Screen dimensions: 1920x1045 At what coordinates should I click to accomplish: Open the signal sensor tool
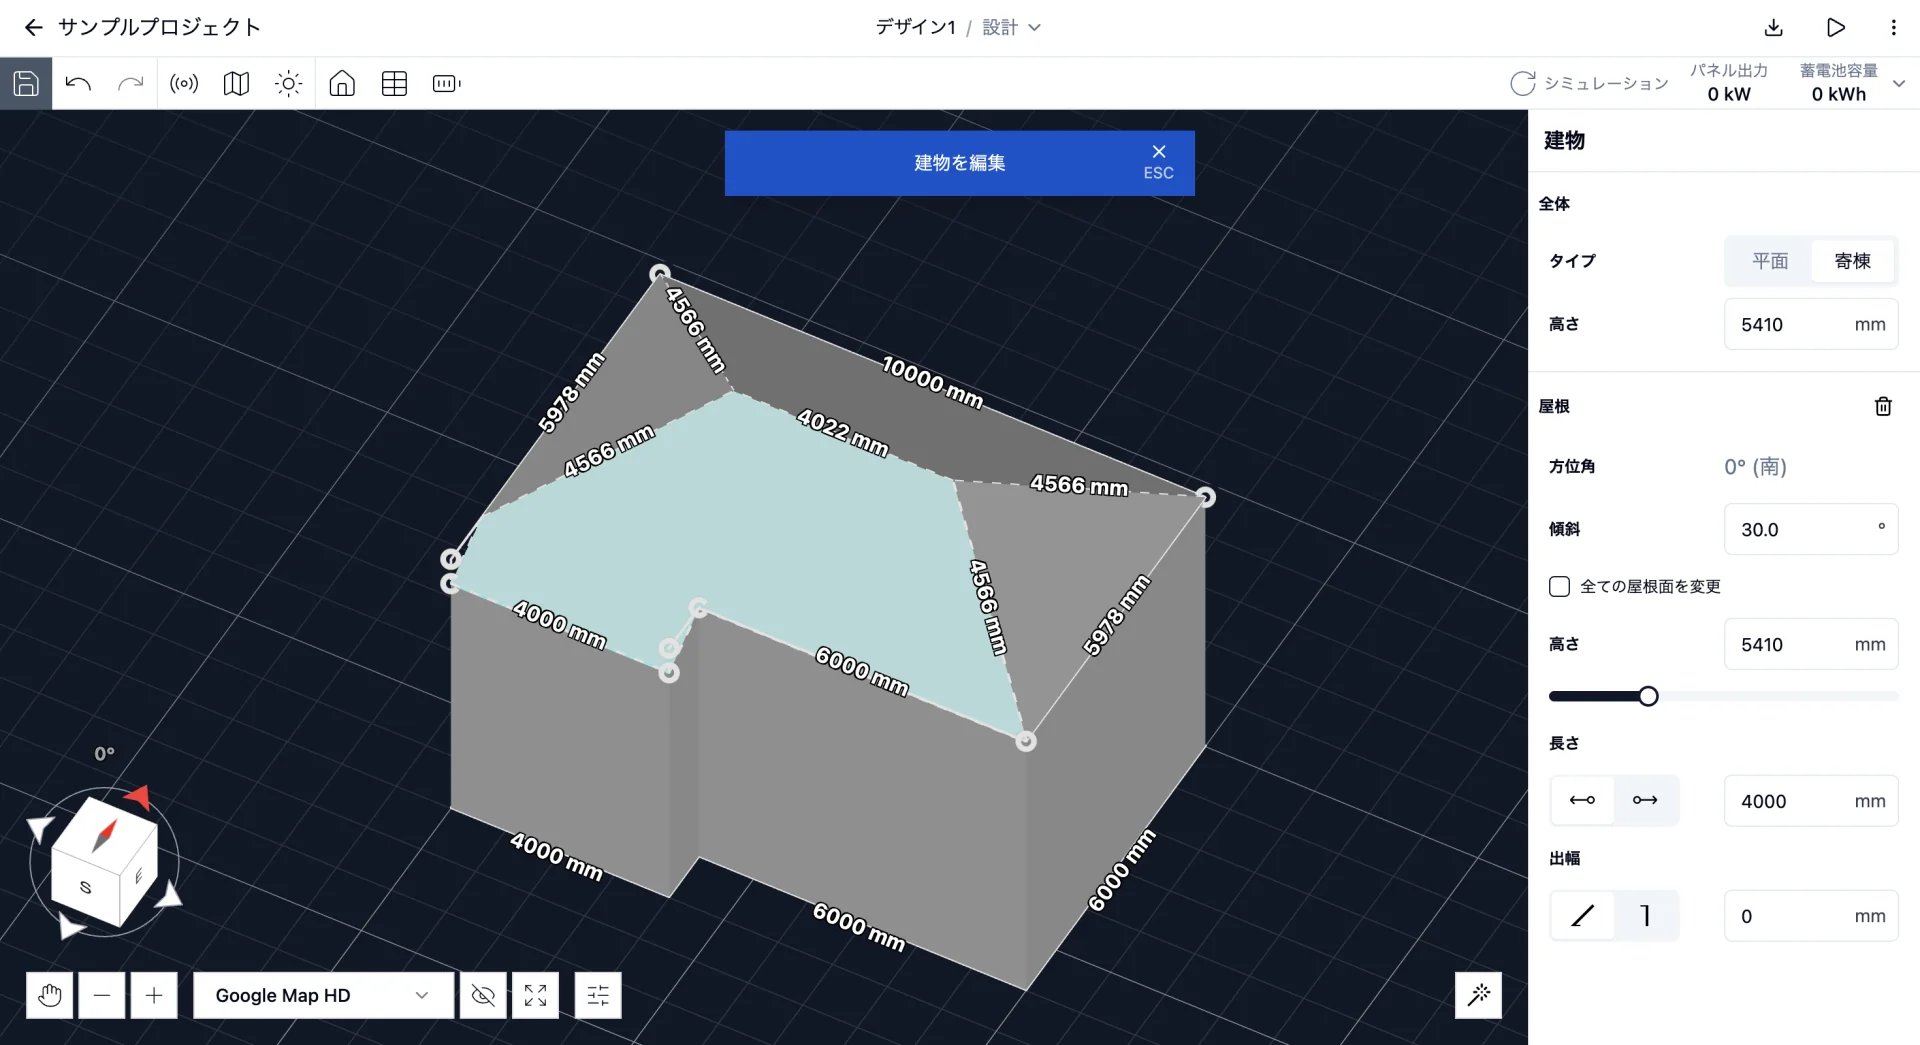pos(184,83)
